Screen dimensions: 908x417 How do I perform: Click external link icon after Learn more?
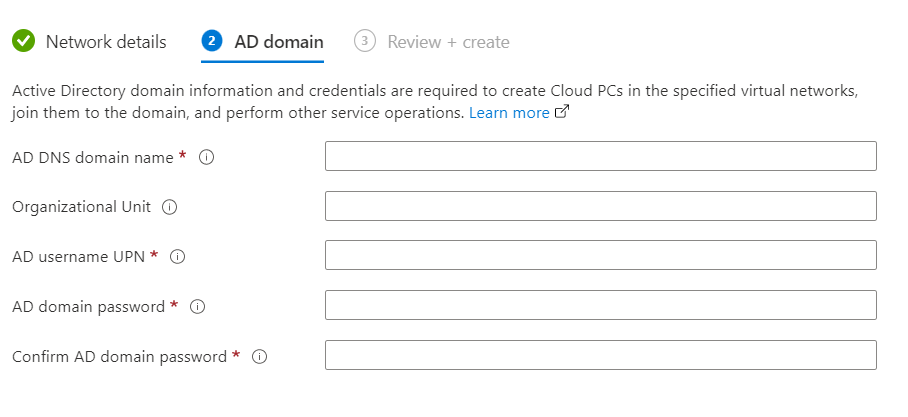coord(562,113)
